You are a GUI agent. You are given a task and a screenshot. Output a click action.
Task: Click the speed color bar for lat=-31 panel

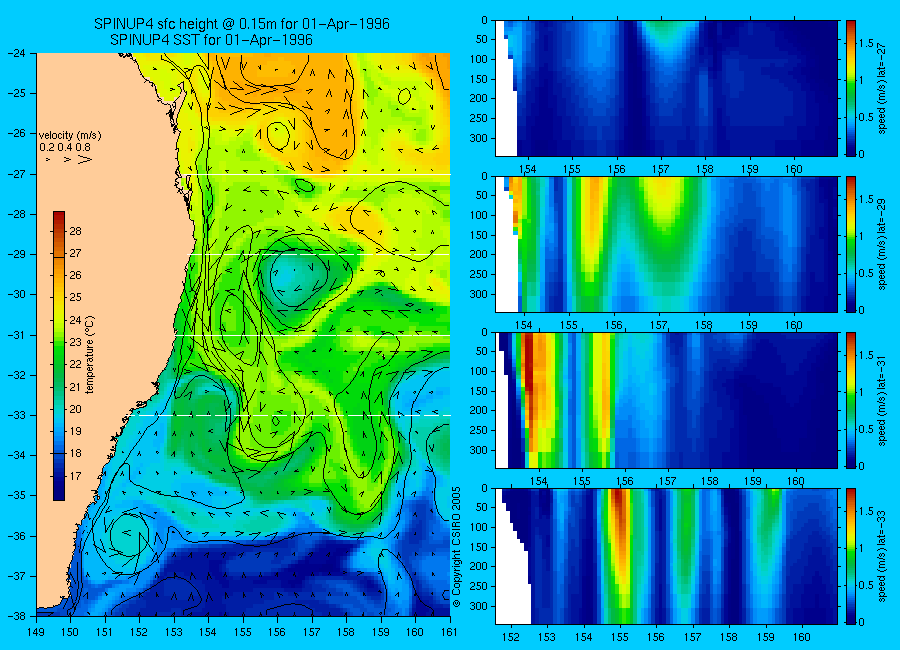click(x=851, y=400)
